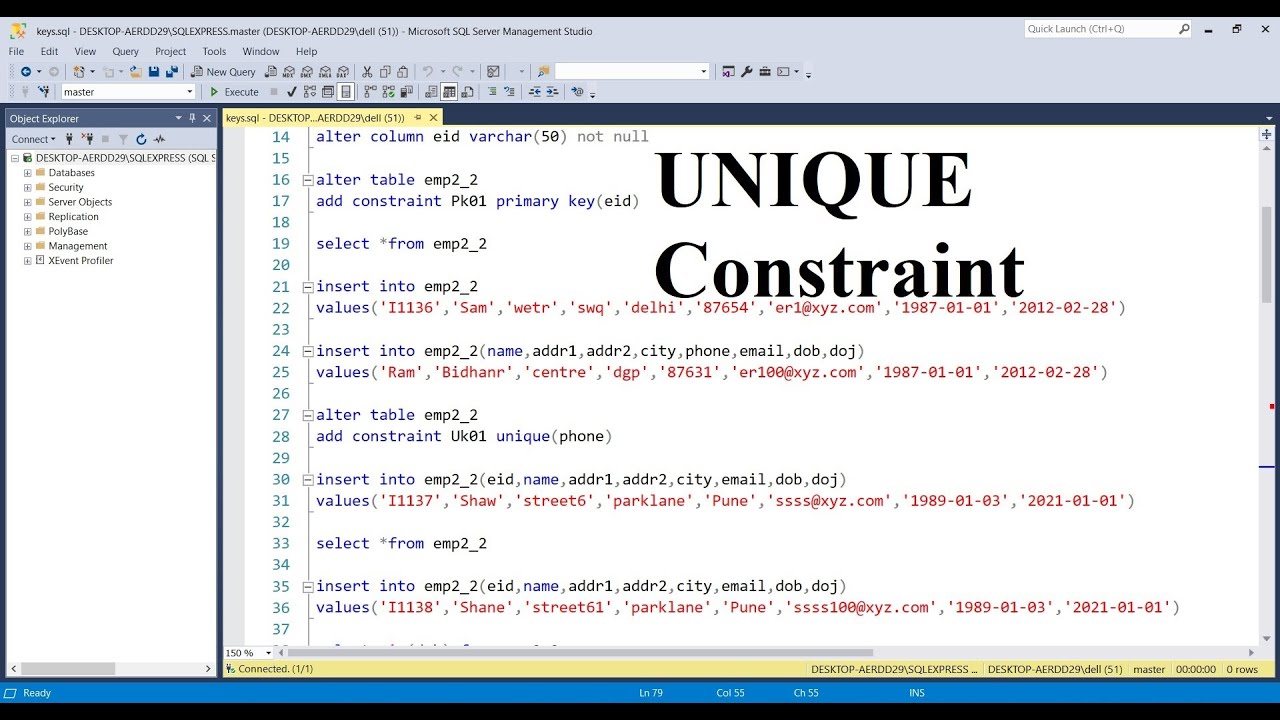Viewport: 1280px width, 720px height.
Task: Click the Toolbox icon in the toolbar
Action: [x=765, y=72]
